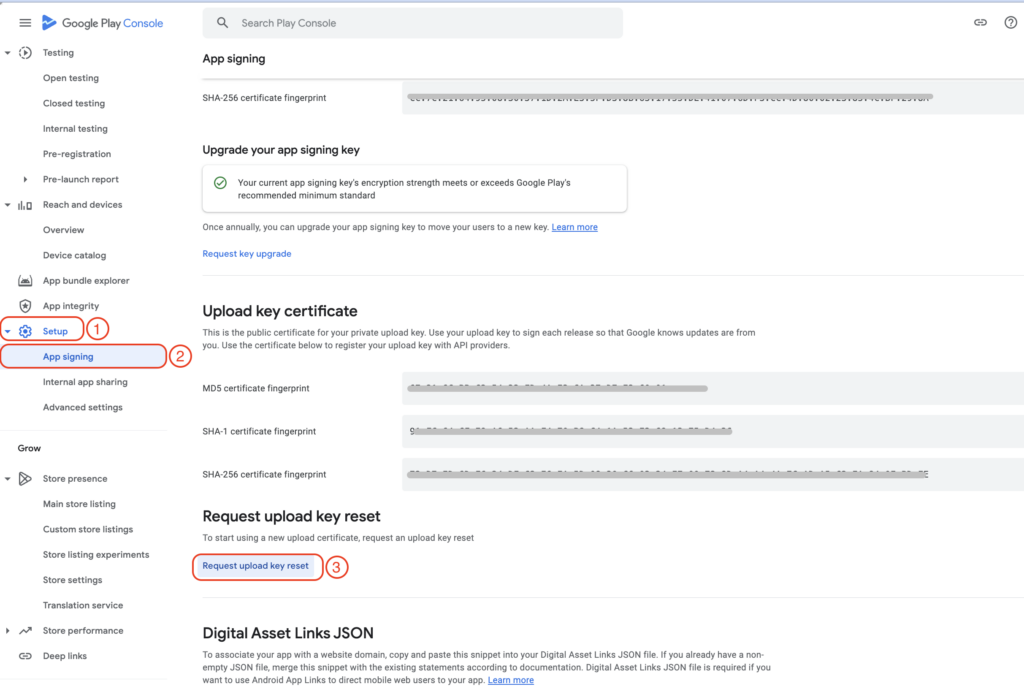Collapse the Testing section arrow
1024x689 pixels.
(8, 53)
